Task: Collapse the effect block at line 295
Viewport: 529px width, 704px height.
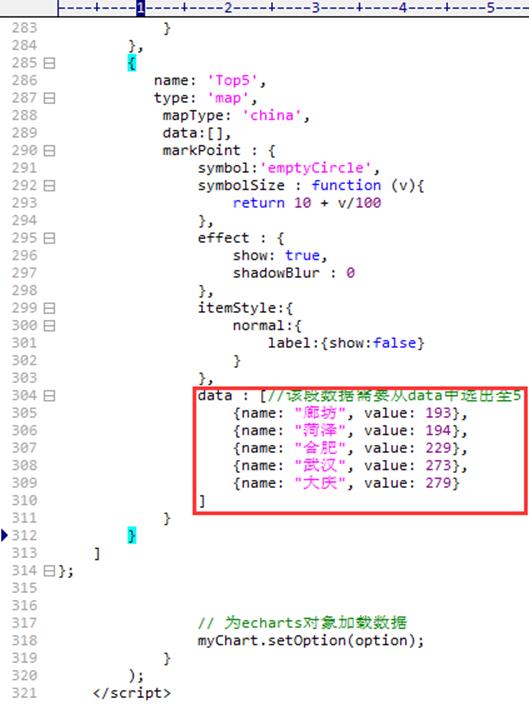Action: pyautogui.click(x=49, y=238)
